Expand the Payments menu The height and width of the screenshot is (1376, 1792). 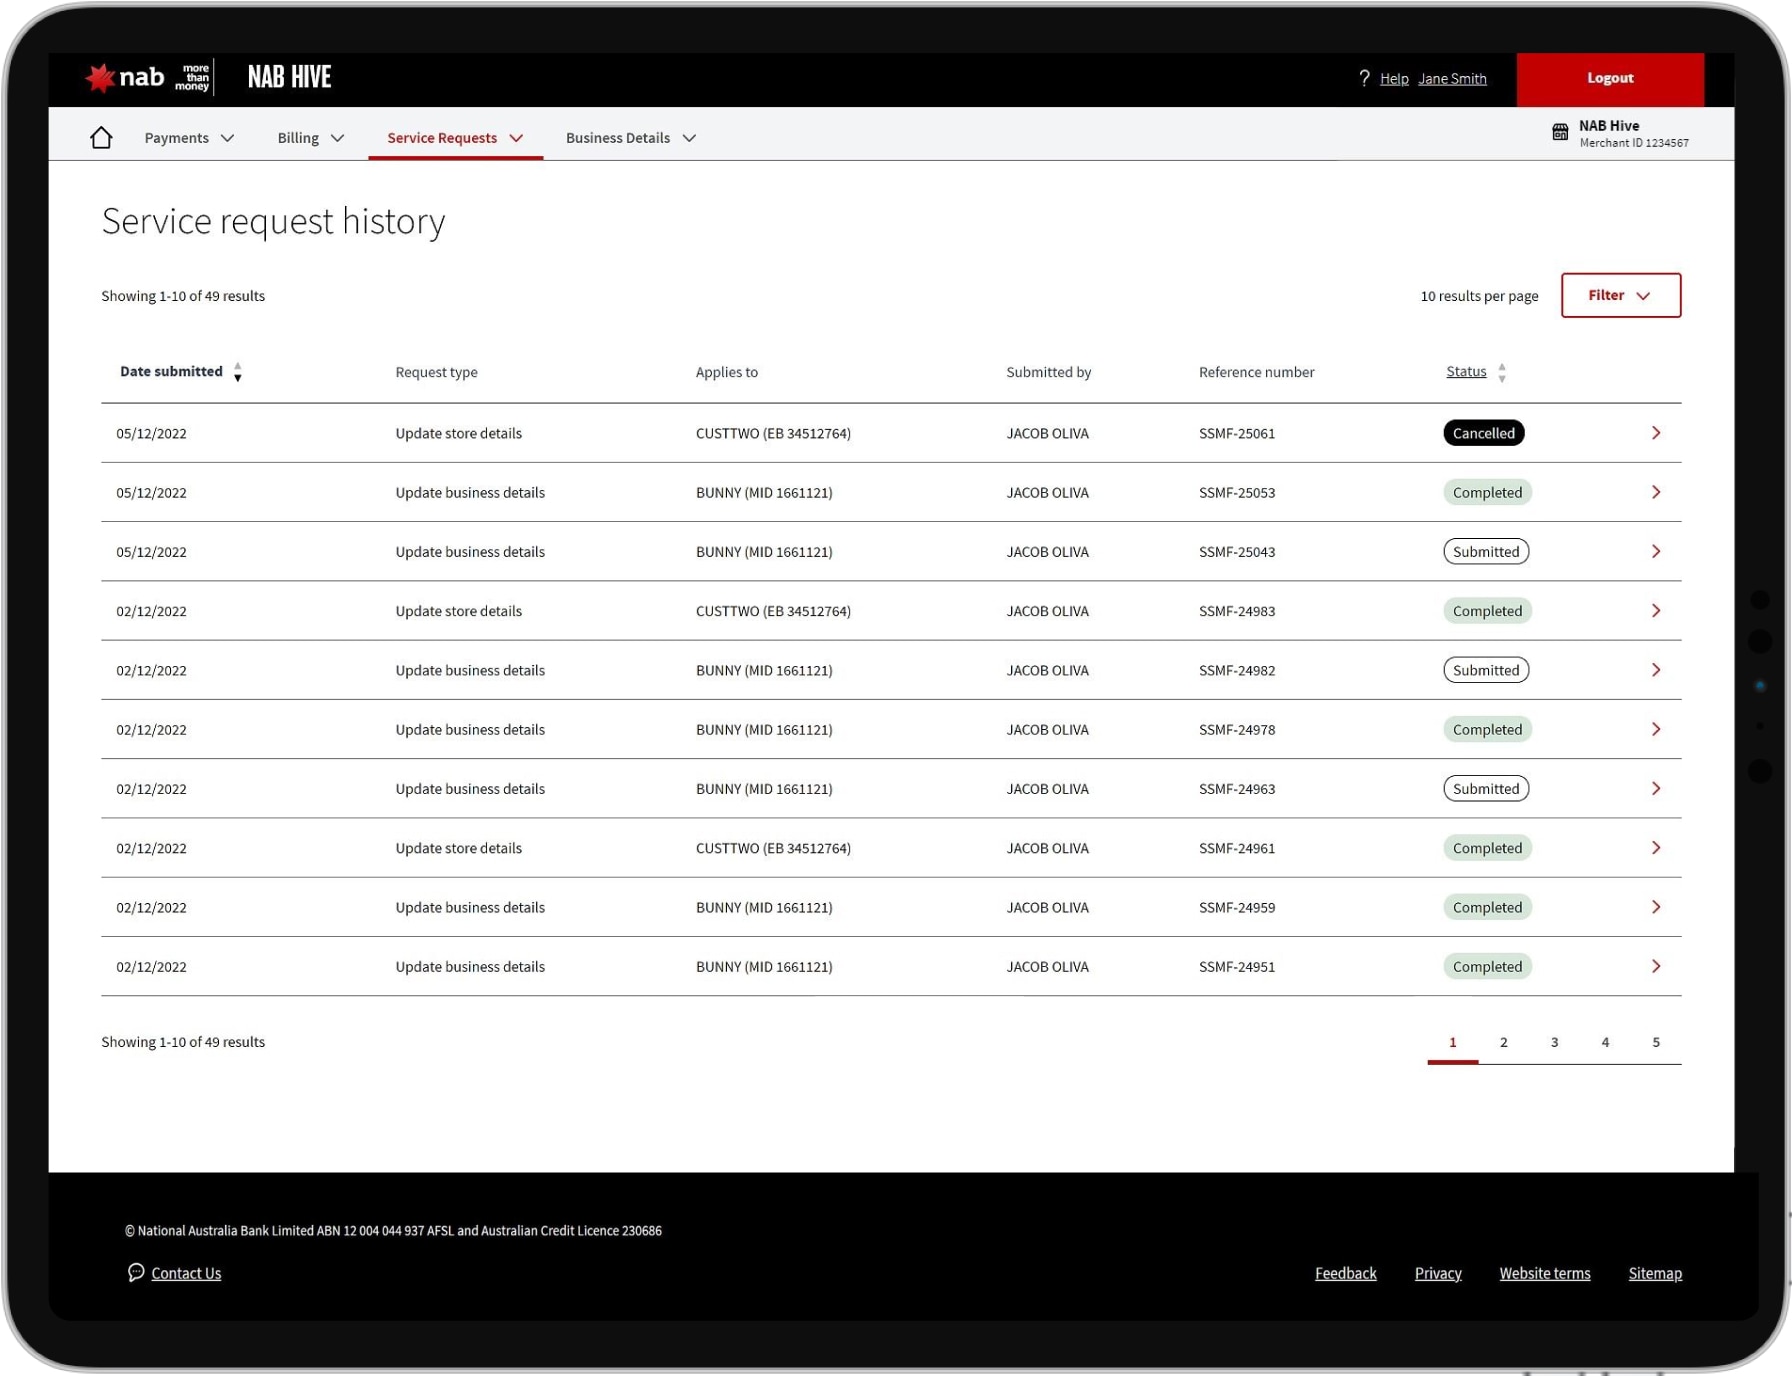(189, 138)
